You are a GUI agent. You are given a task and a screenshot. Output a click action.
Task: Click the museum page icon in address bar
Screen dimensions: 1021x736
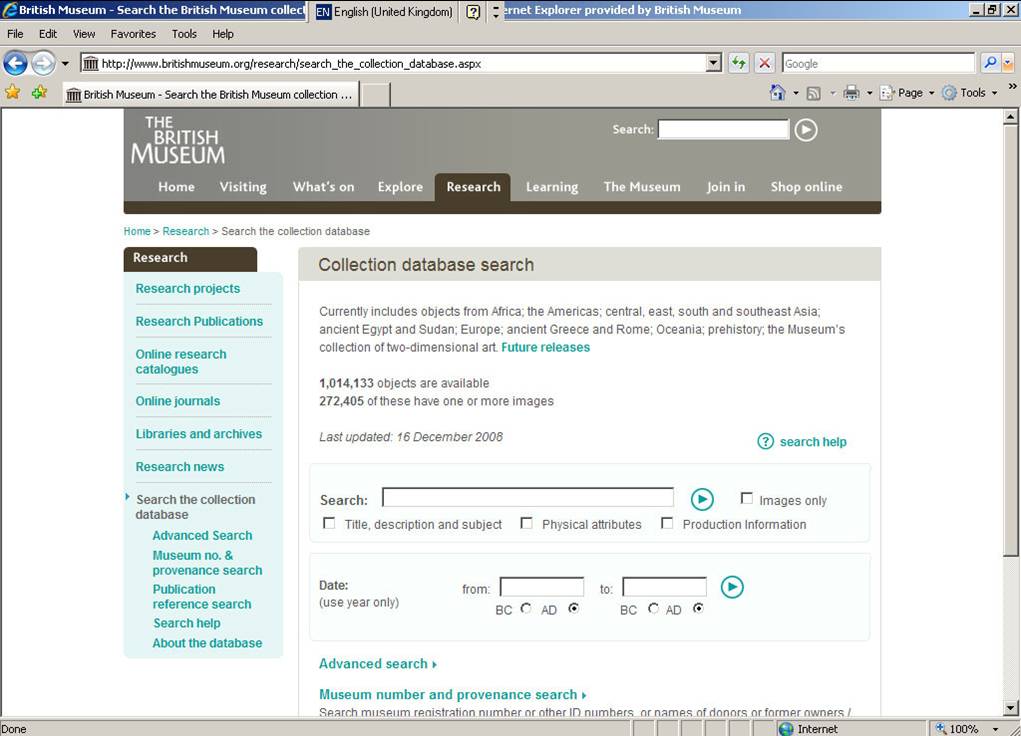point(91,63)
